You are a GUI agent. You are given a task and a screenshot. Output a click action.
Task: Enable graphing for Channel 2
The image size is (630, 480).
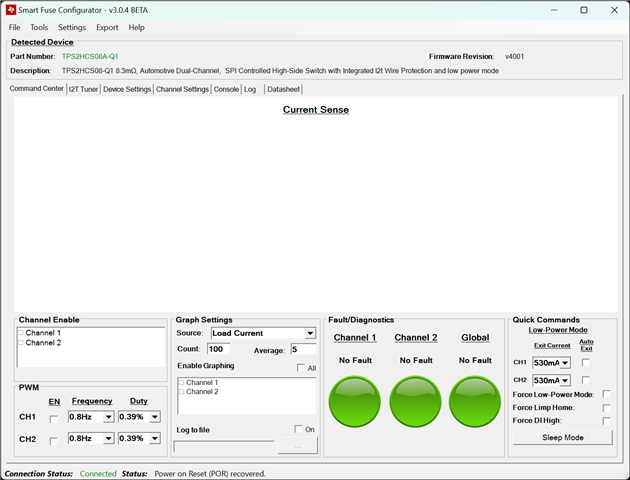pos(182,392)
